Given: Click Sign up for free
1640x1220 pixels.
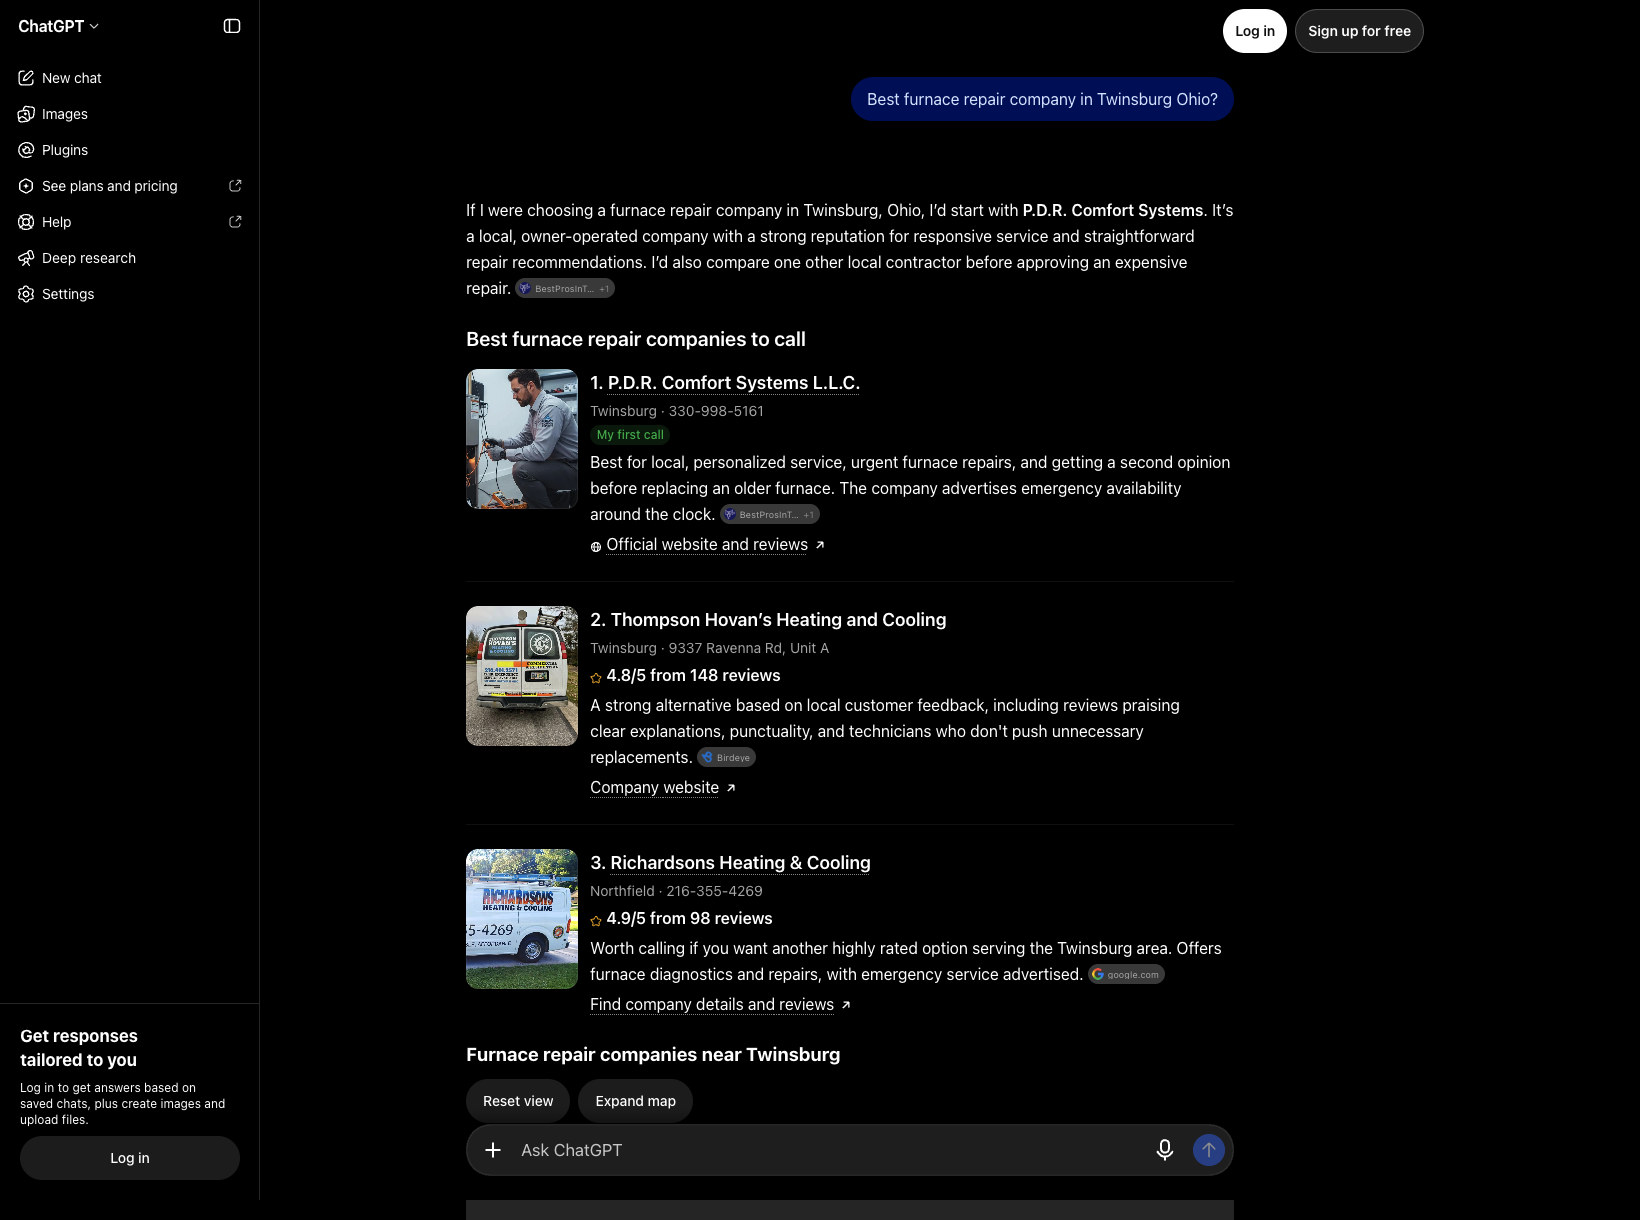Looking at the screenshot, I should pos(1359,31).
